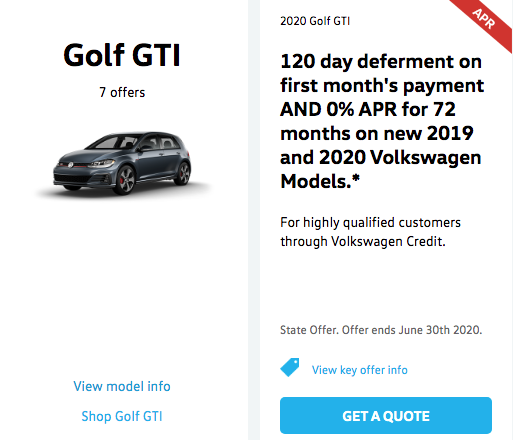Open the View model info link

122,386
